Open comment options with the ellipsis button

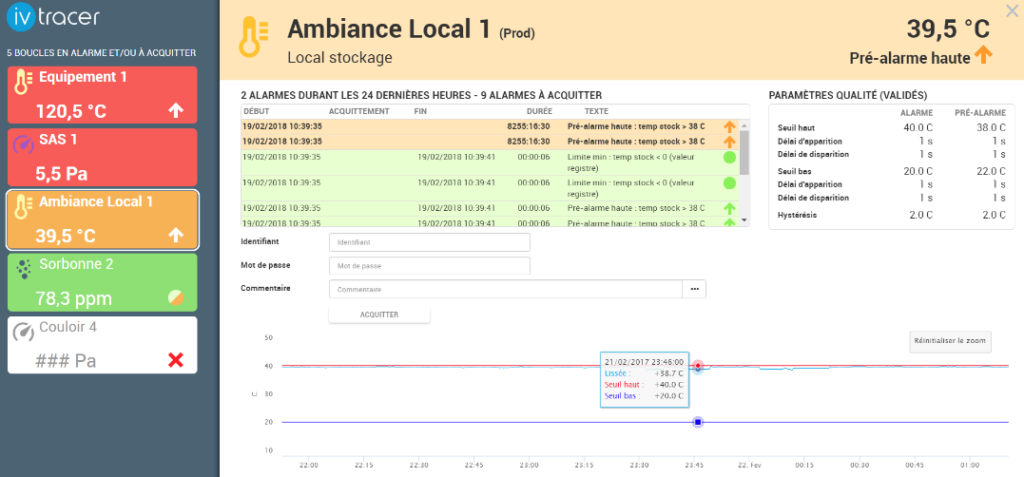pyautogui.click(x=694, y=289)
